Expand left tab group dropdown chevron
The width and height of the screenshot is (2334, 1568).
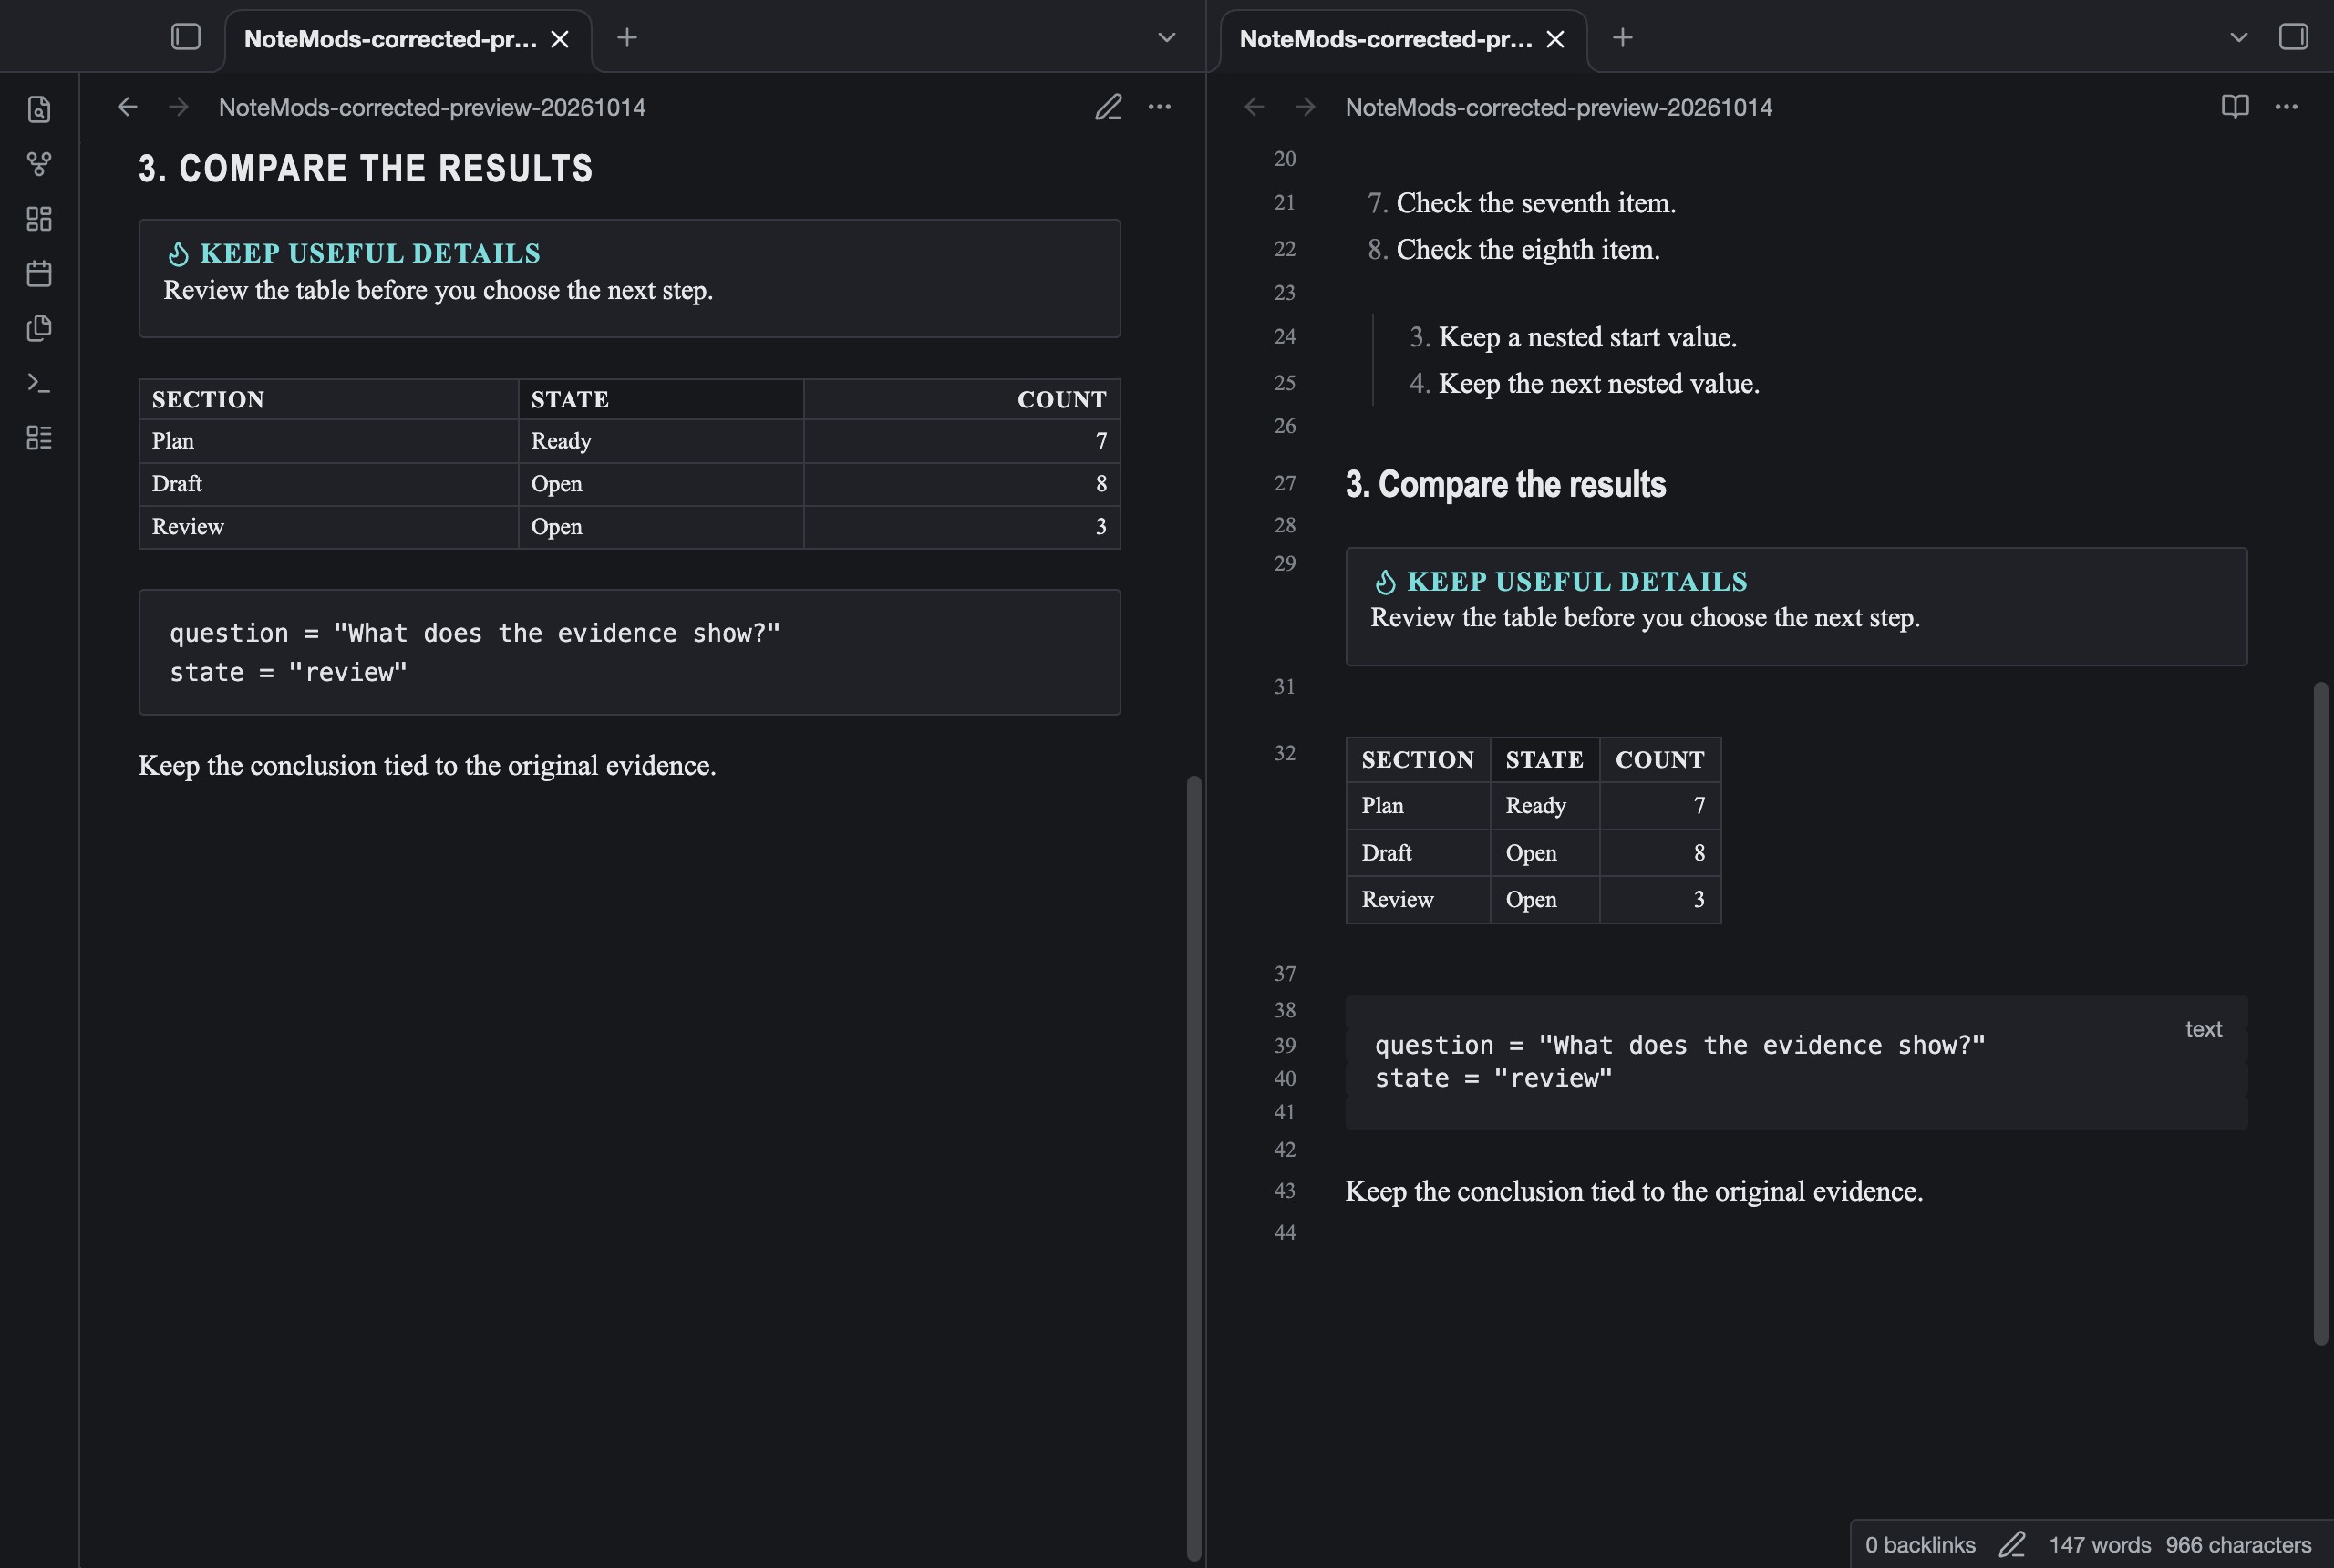point(1166,38)
